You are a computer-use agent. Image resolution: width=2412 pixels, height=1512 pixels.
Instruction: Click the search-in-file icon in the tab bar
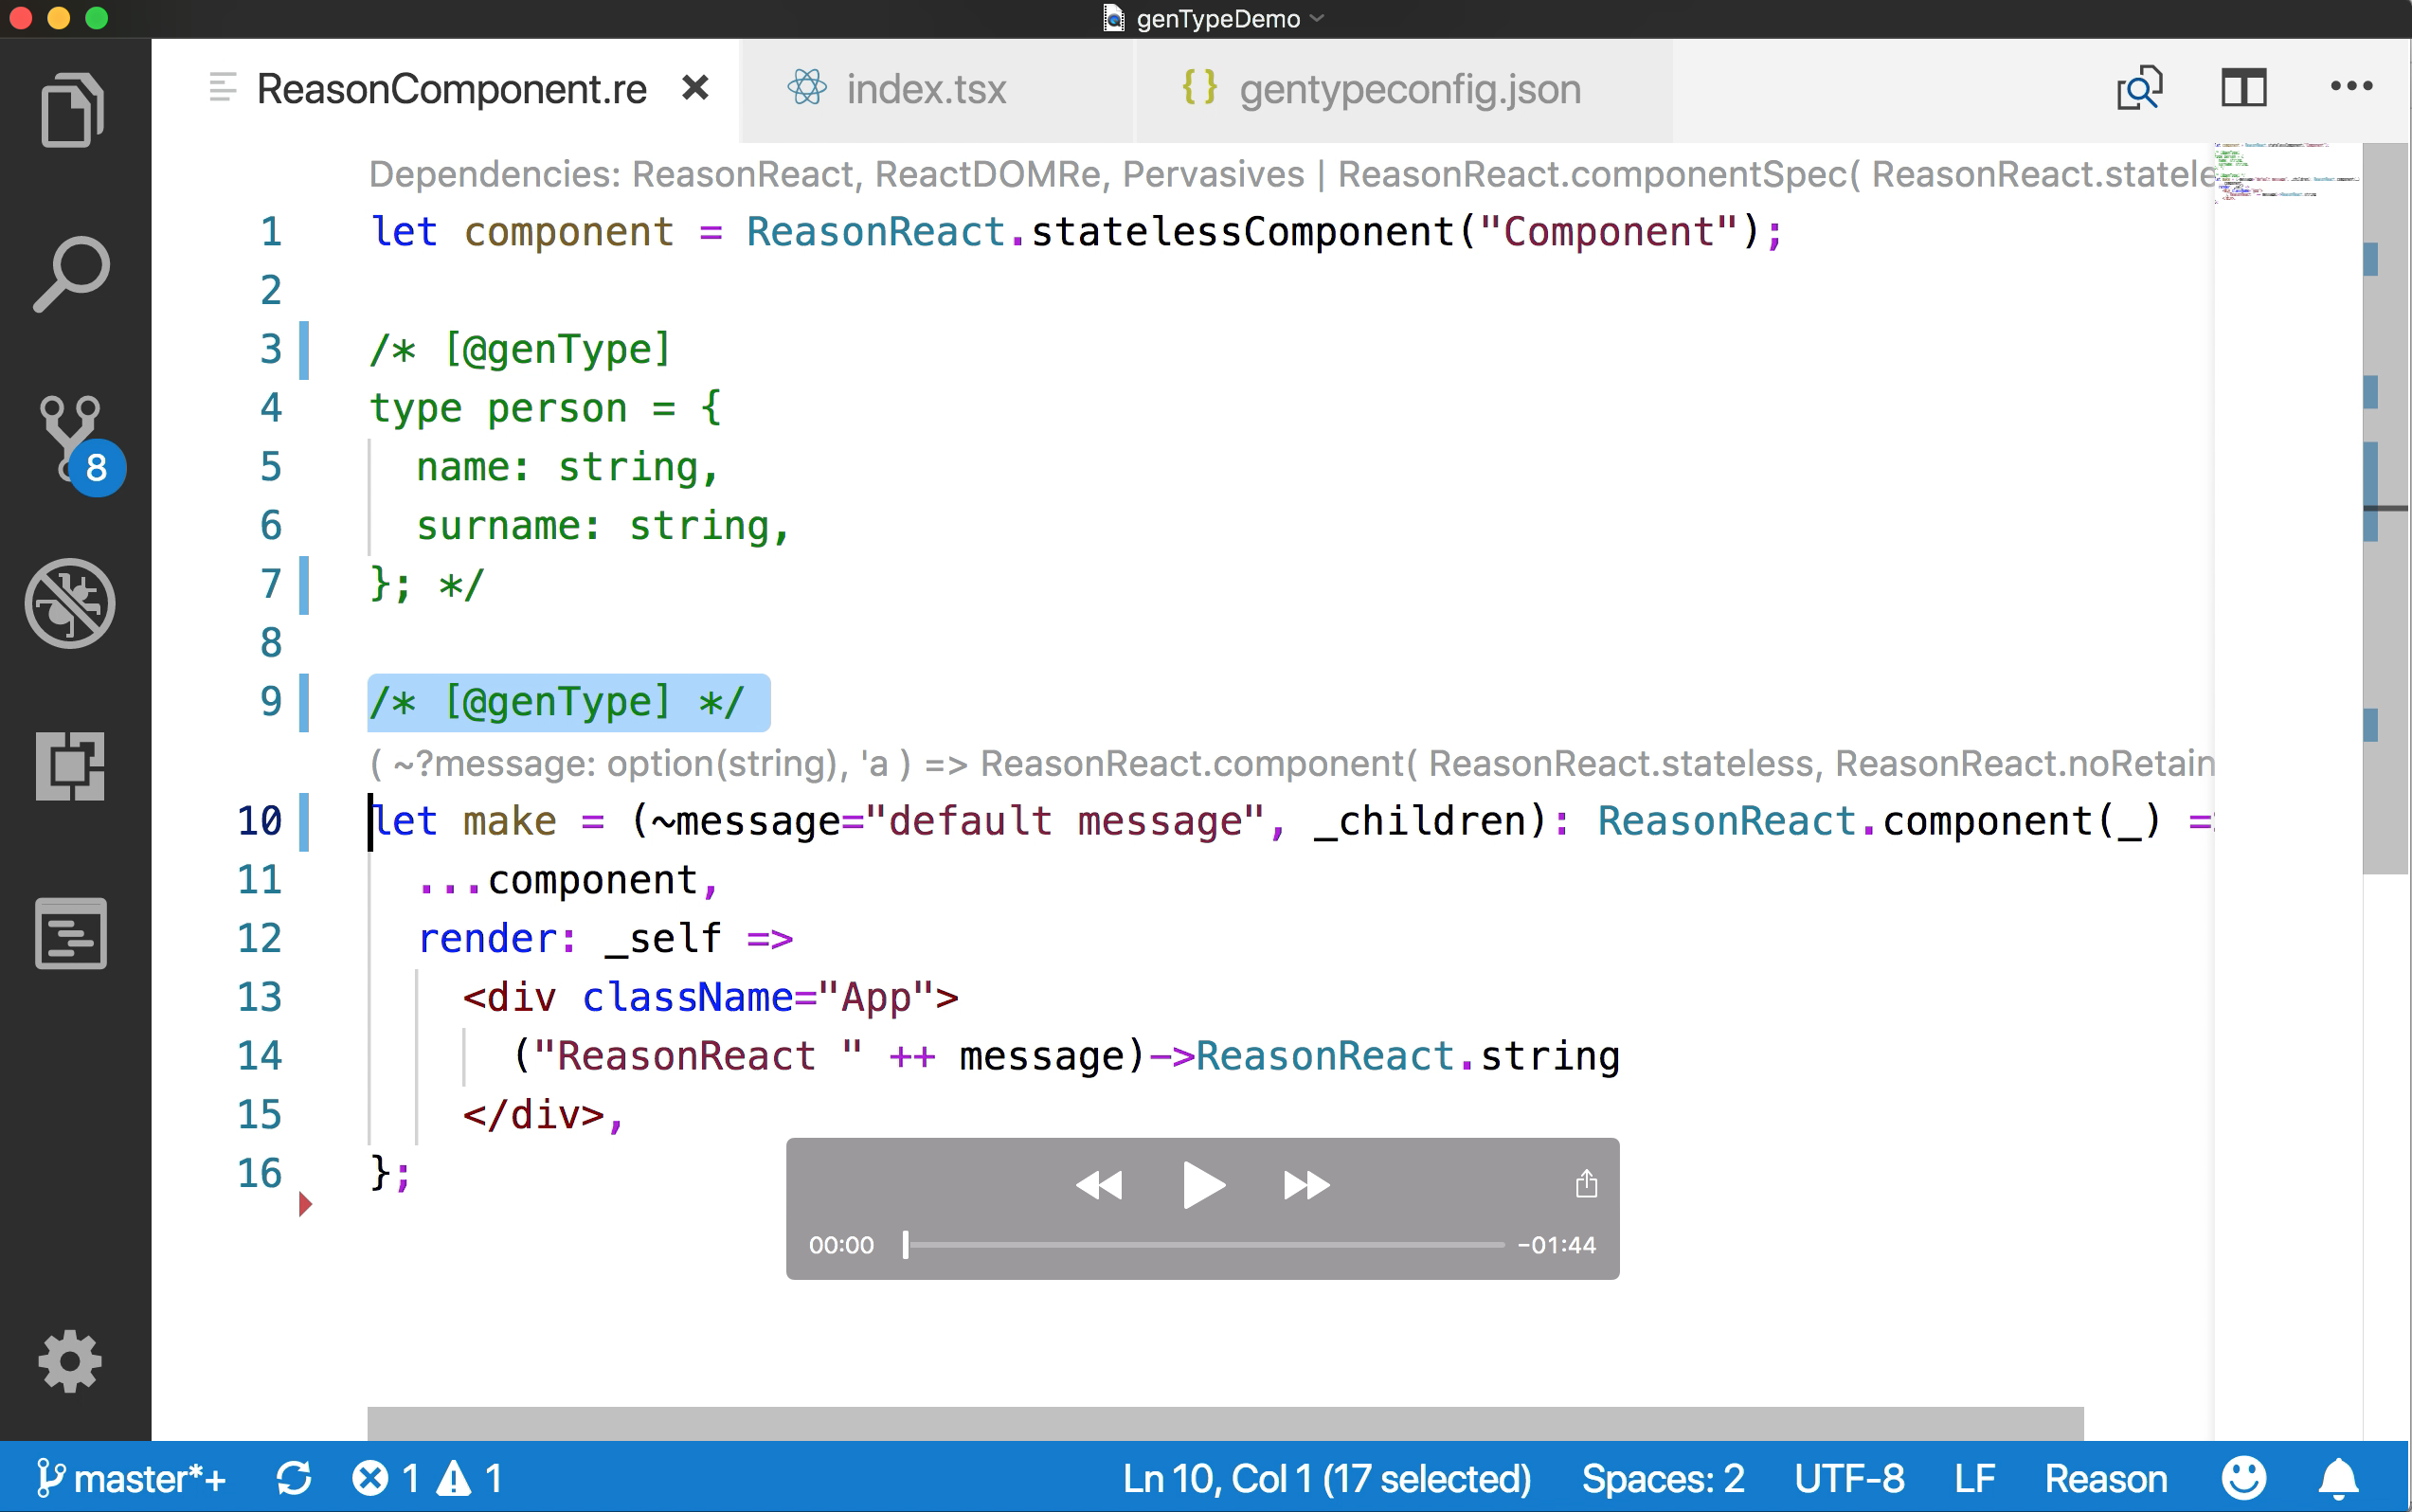[2139, 89]
